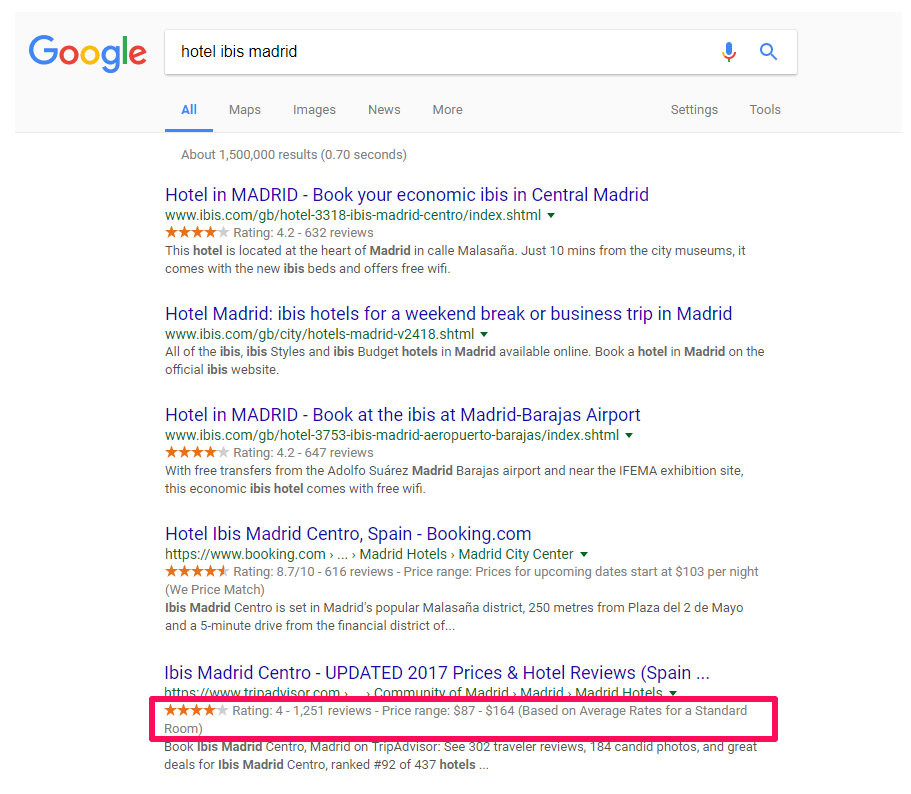Screen dimensions: 911x794
Task: Expand dropdown arrow next to tripadvisor breadcrumb
Action: point(673,693)
